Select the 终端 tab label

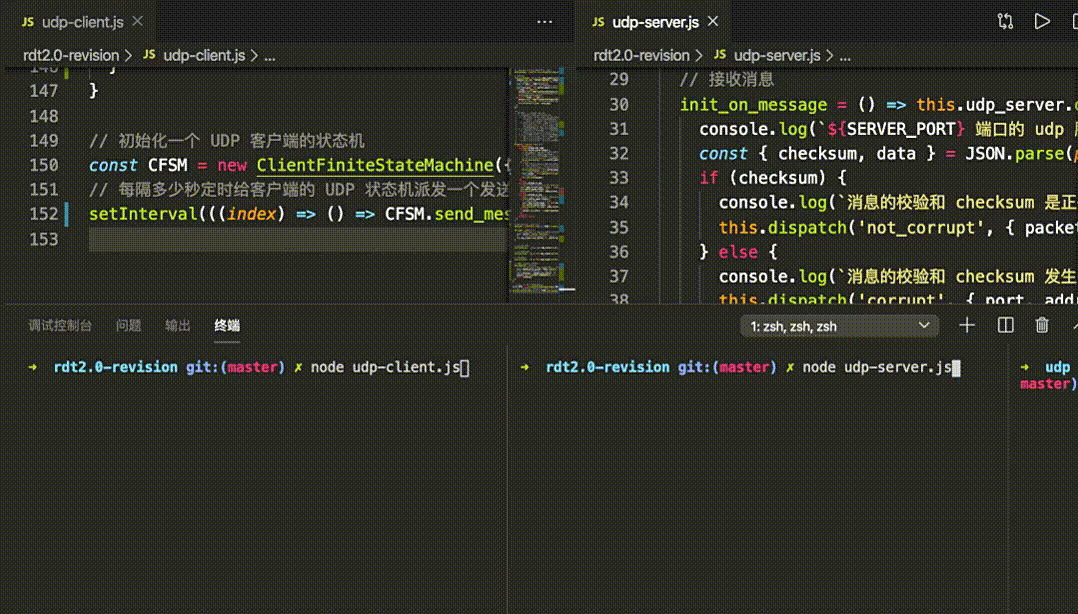(x=228, y=325)
